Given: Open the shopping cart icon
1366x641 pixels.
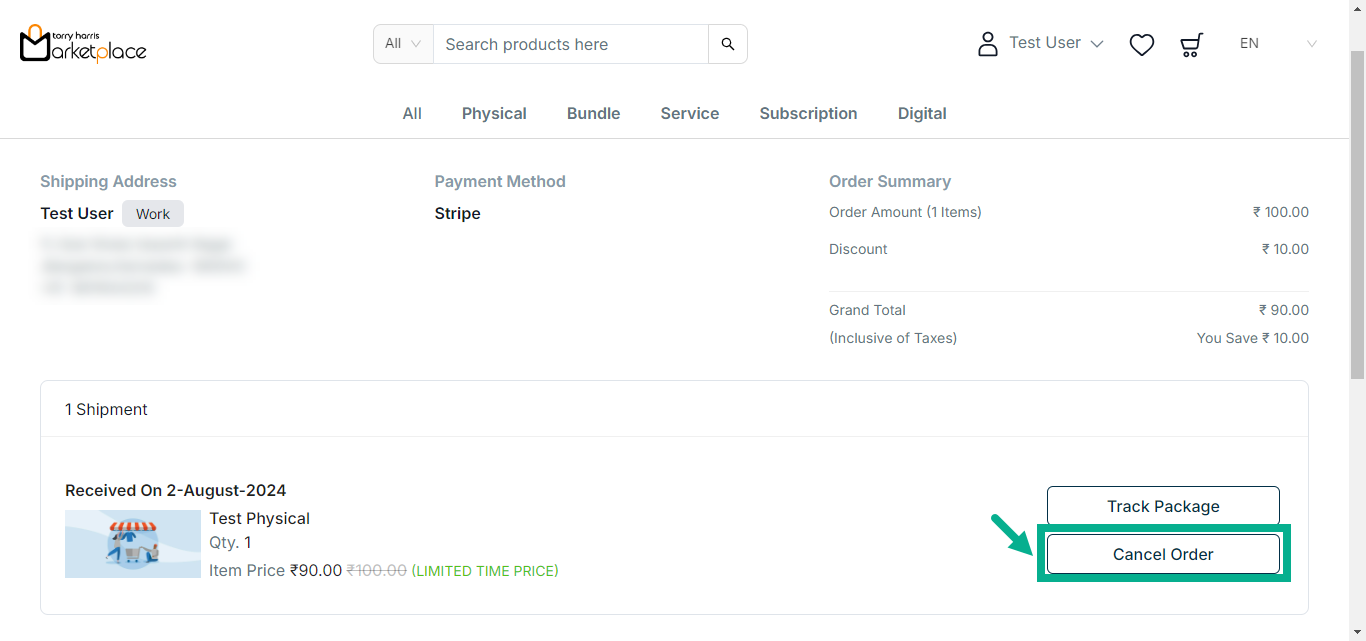Looking at the screenshot, I should pyautogui.click(x=1191, y=44).
